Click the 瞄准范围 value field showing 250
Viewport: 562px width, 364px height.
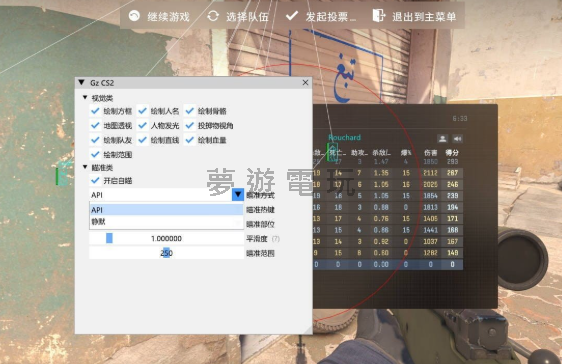click(166, 253)
